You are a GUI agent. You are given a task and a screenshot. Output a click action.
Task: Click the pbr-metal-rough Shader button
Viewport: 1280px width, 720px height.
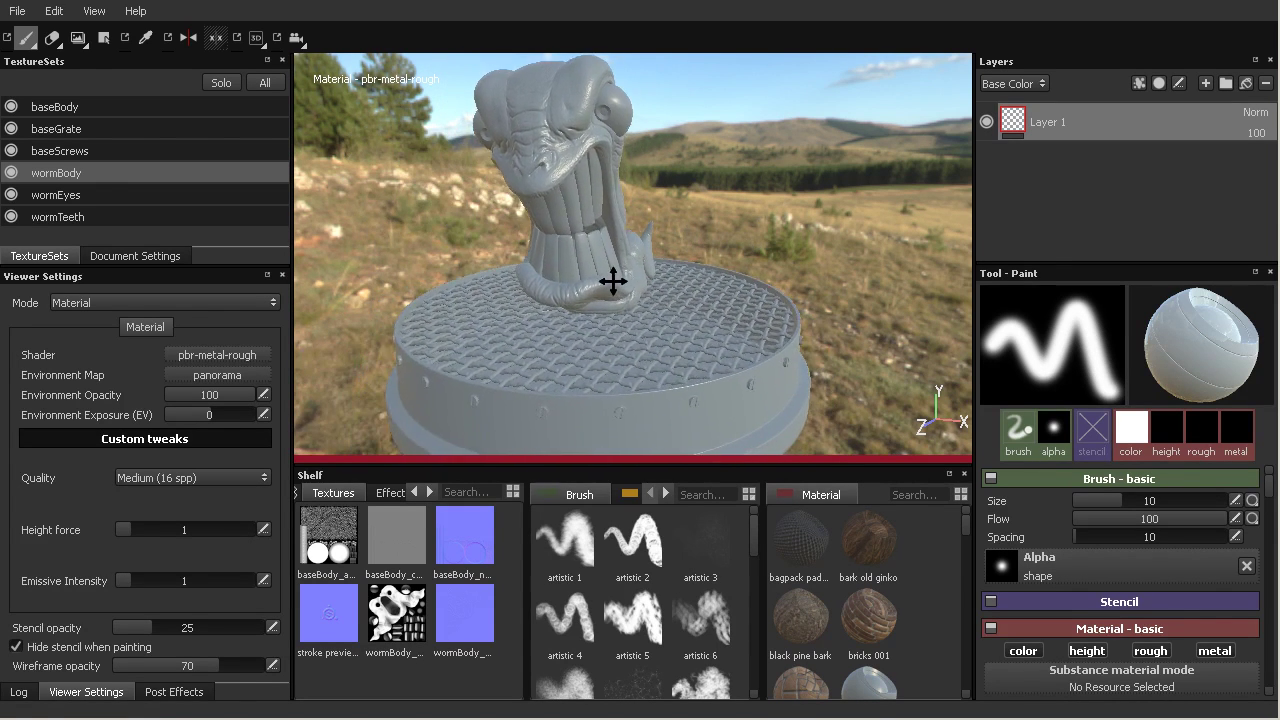217,355
